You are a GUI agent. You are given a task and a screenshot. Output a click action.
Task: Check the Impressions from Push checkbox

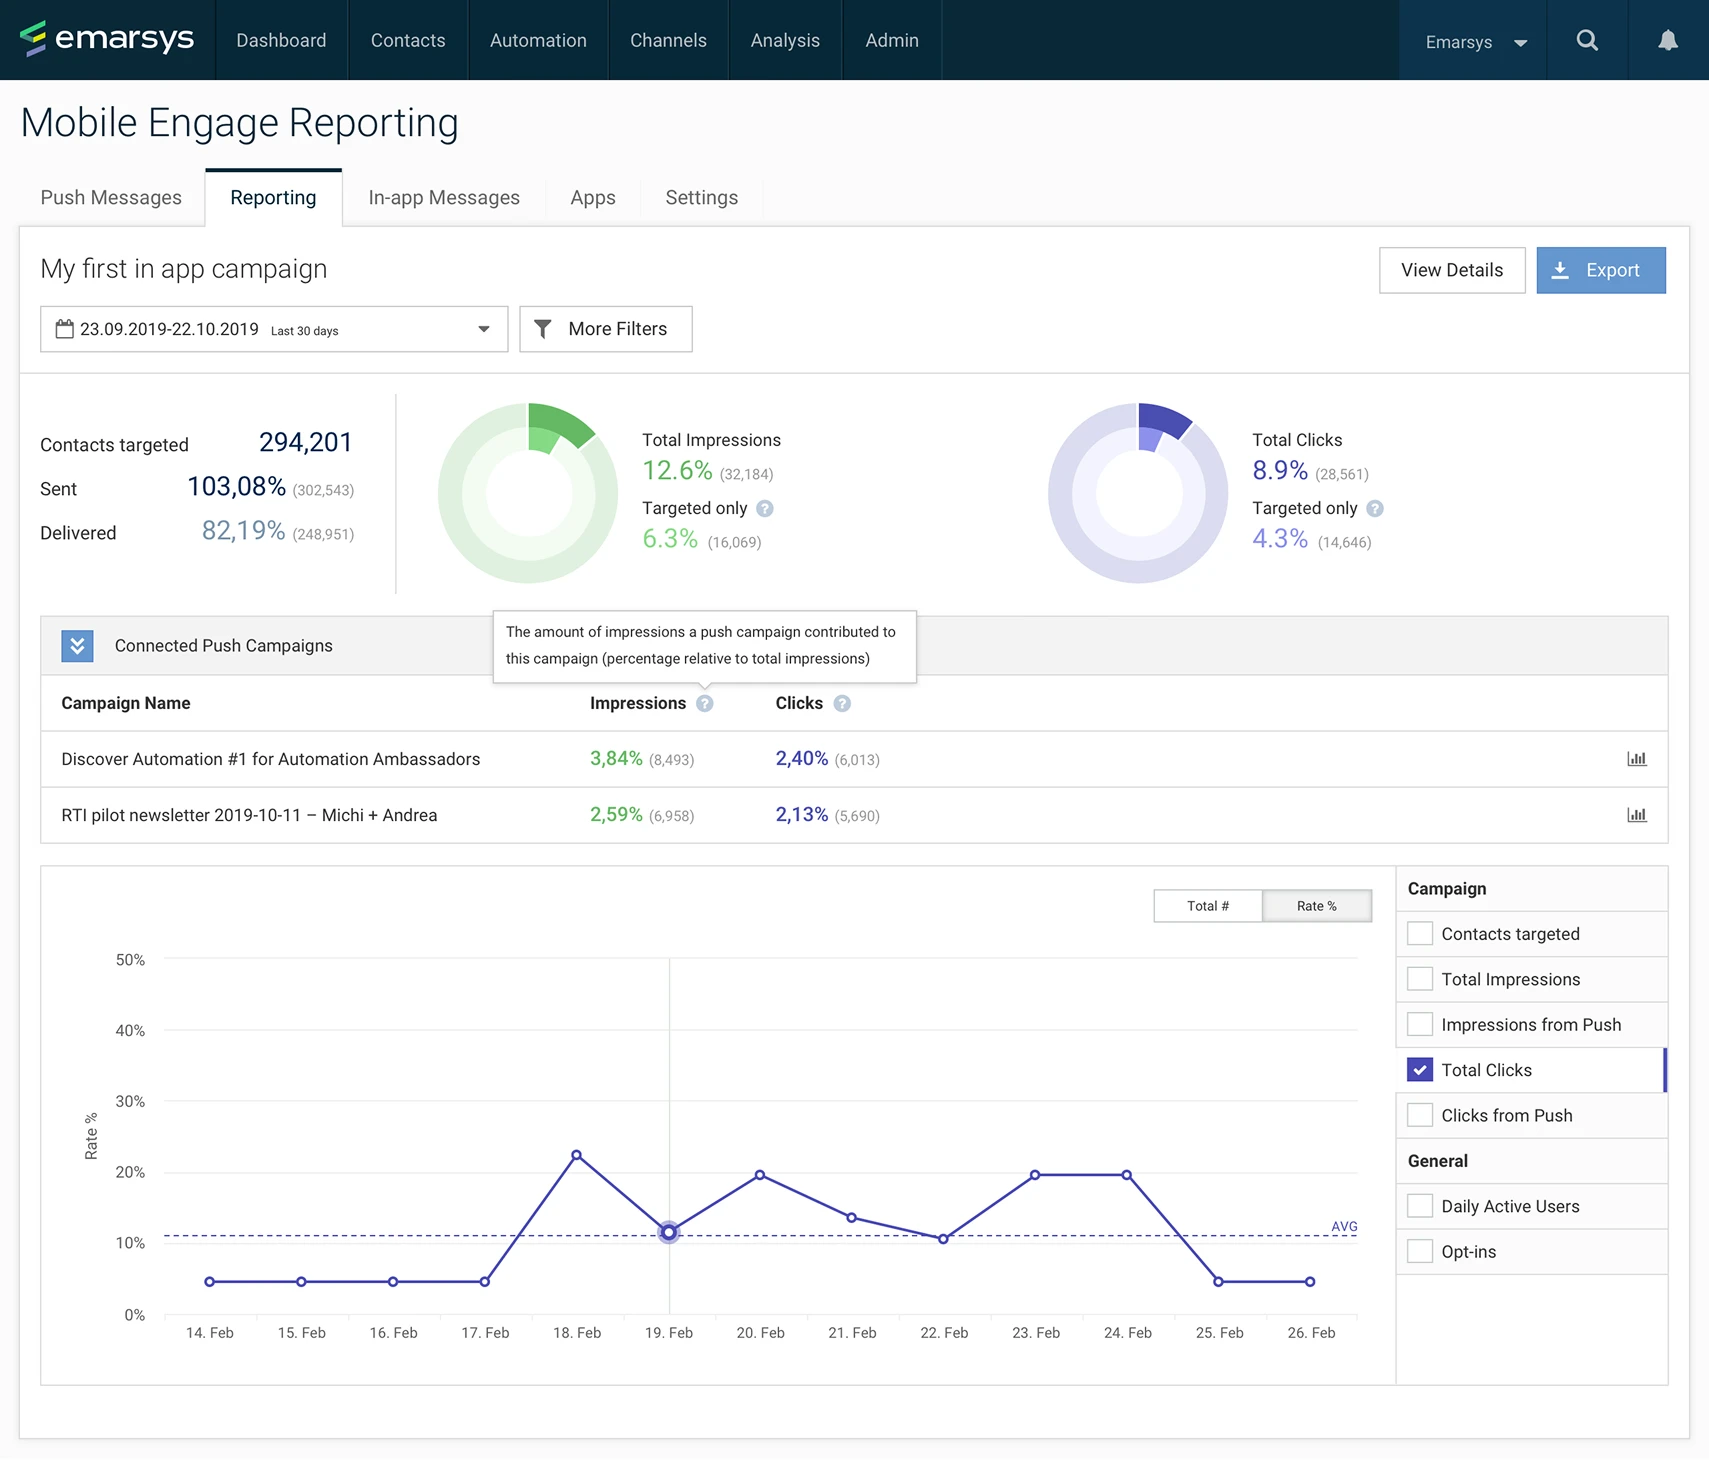[x=1419, y=1024]
